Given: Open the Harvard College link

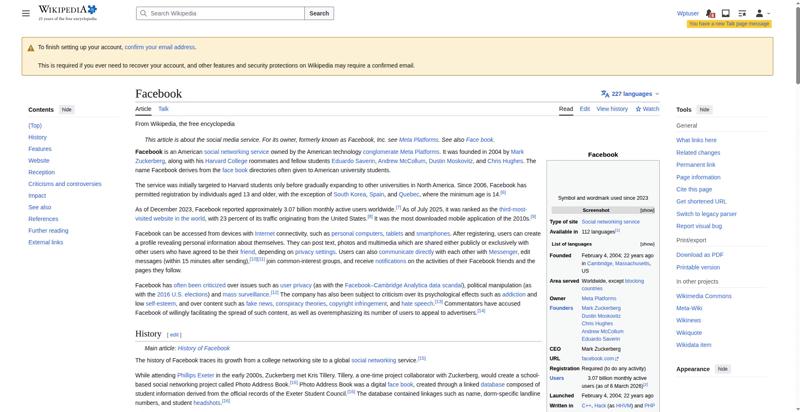Looking at the screenshot, I should (x=226, y=161).
